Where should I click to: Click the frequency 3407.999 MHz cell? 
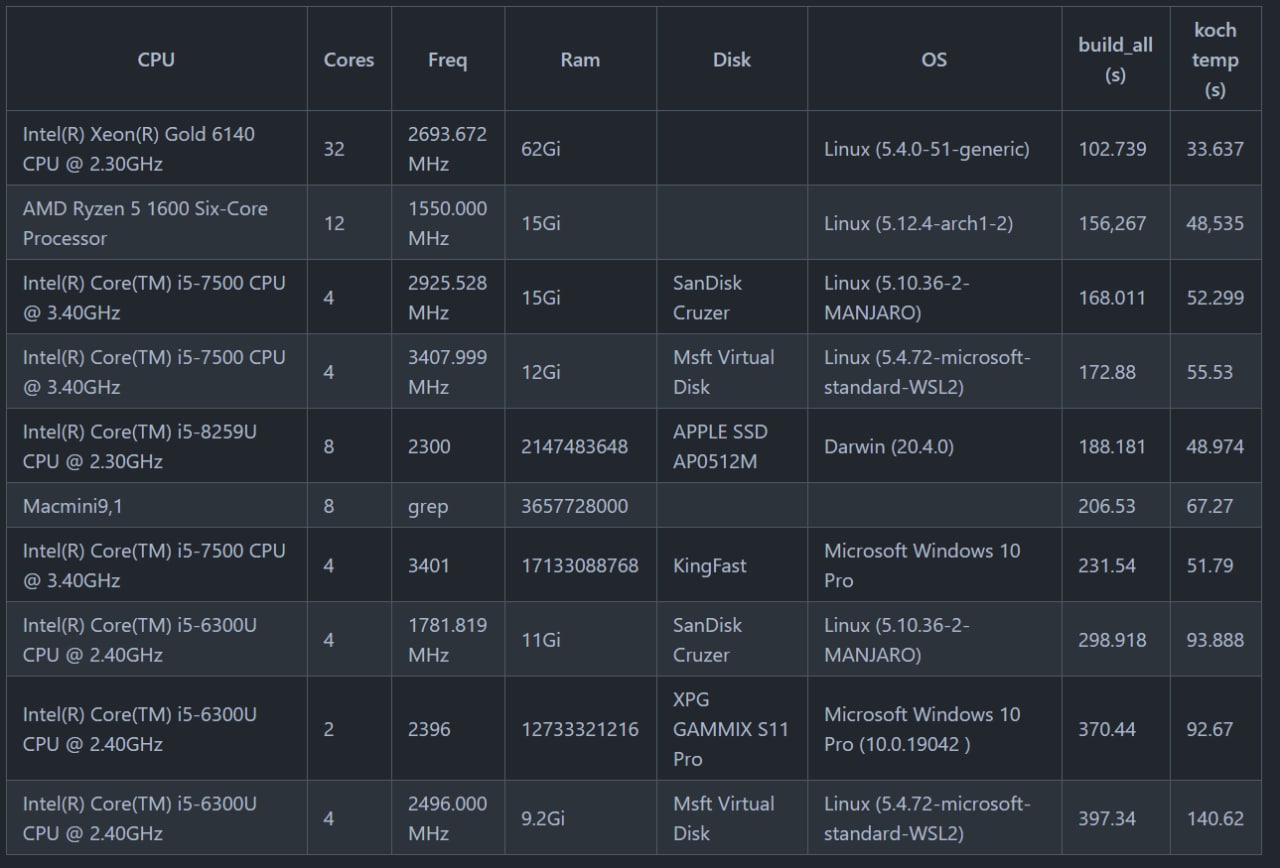[447, 371]
